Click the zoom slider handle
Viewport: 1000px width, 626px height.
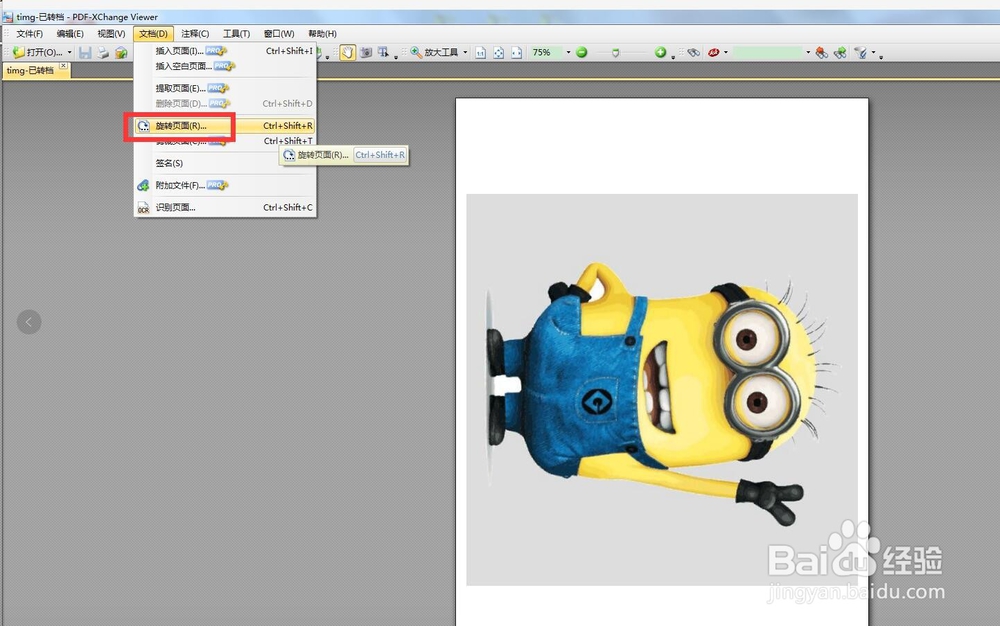pyautogui.click(x=615, y=53)
